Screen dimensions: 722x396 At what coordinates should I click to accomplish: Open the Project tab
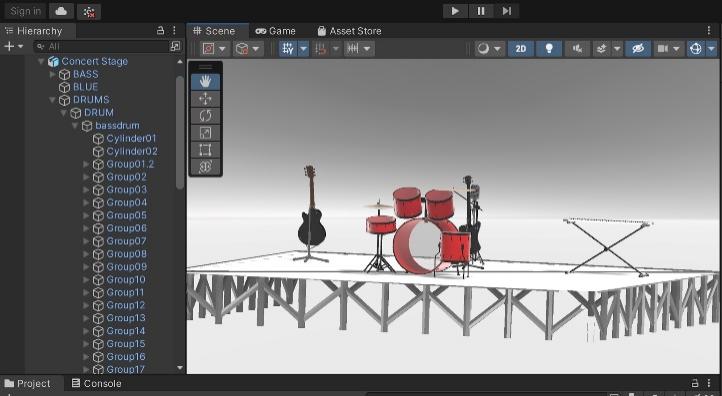[27, 383]
